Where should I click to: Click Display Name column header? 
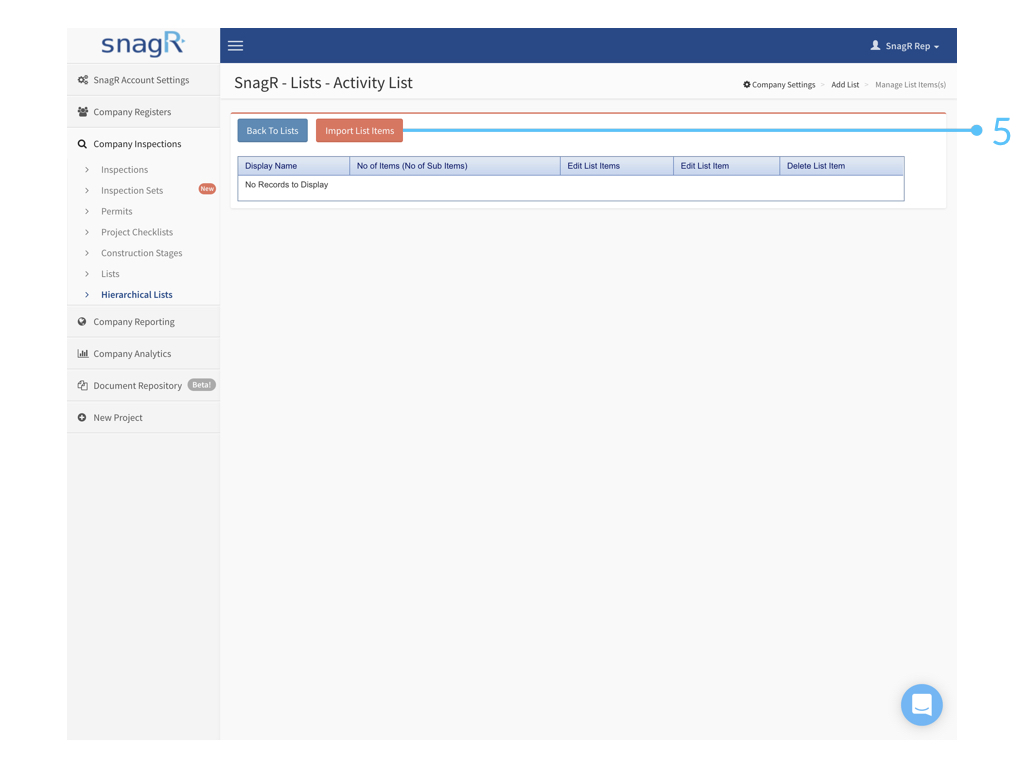click(x=294, y=166)
